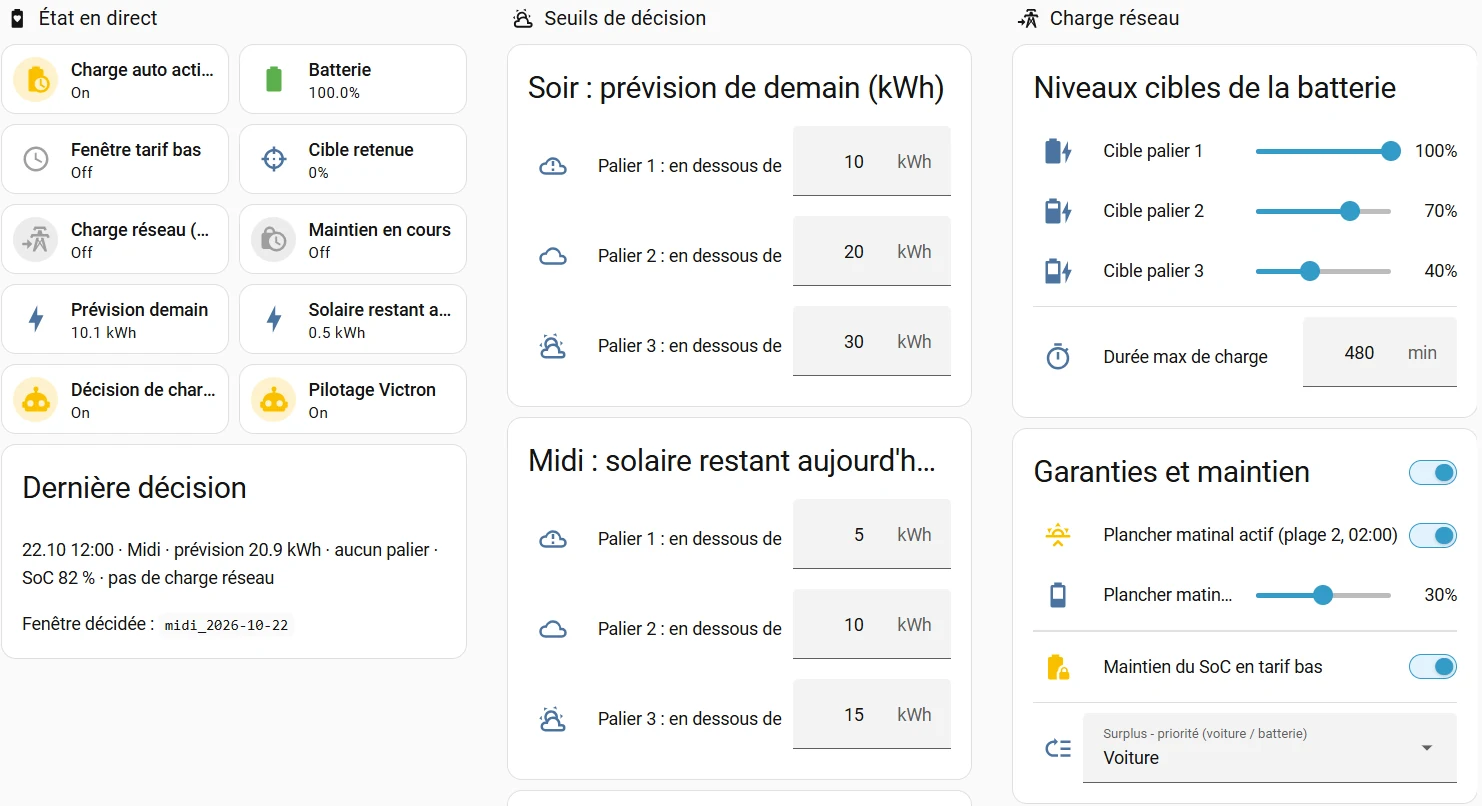Image resolution: width=1482 pixels, height=806 pixels.
Task: Click the 'Dernière décision' heading
Action: pyautogui.click(x=134, y=488)
